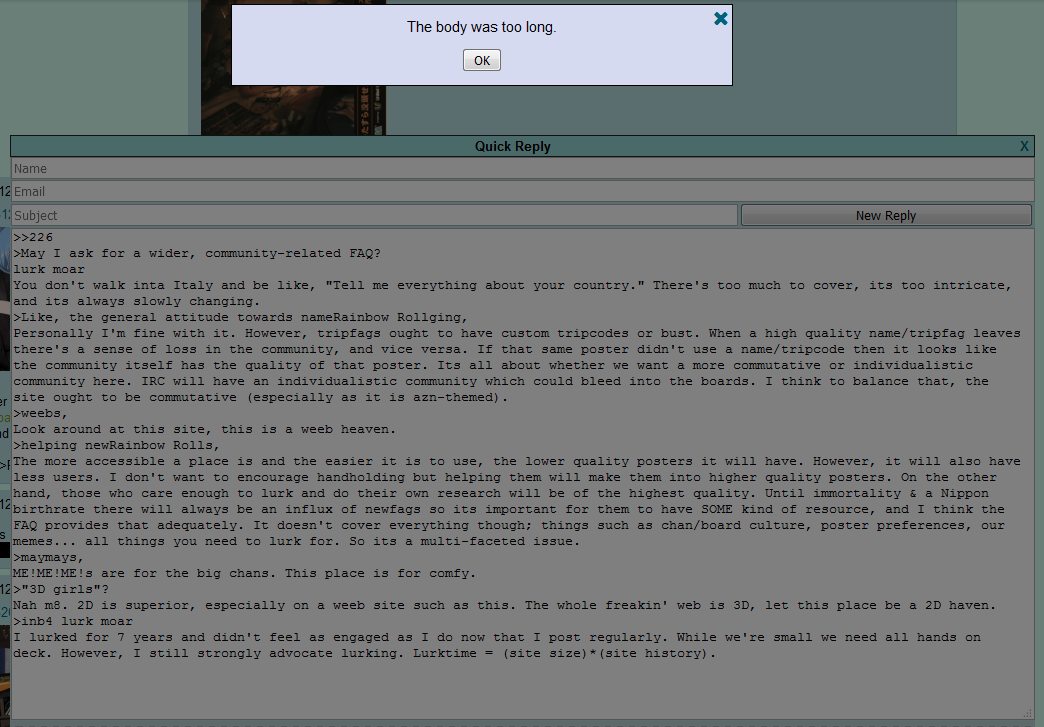Place cursor on the '>maymays,' line
1044x727 pixels.
[49, 557]
